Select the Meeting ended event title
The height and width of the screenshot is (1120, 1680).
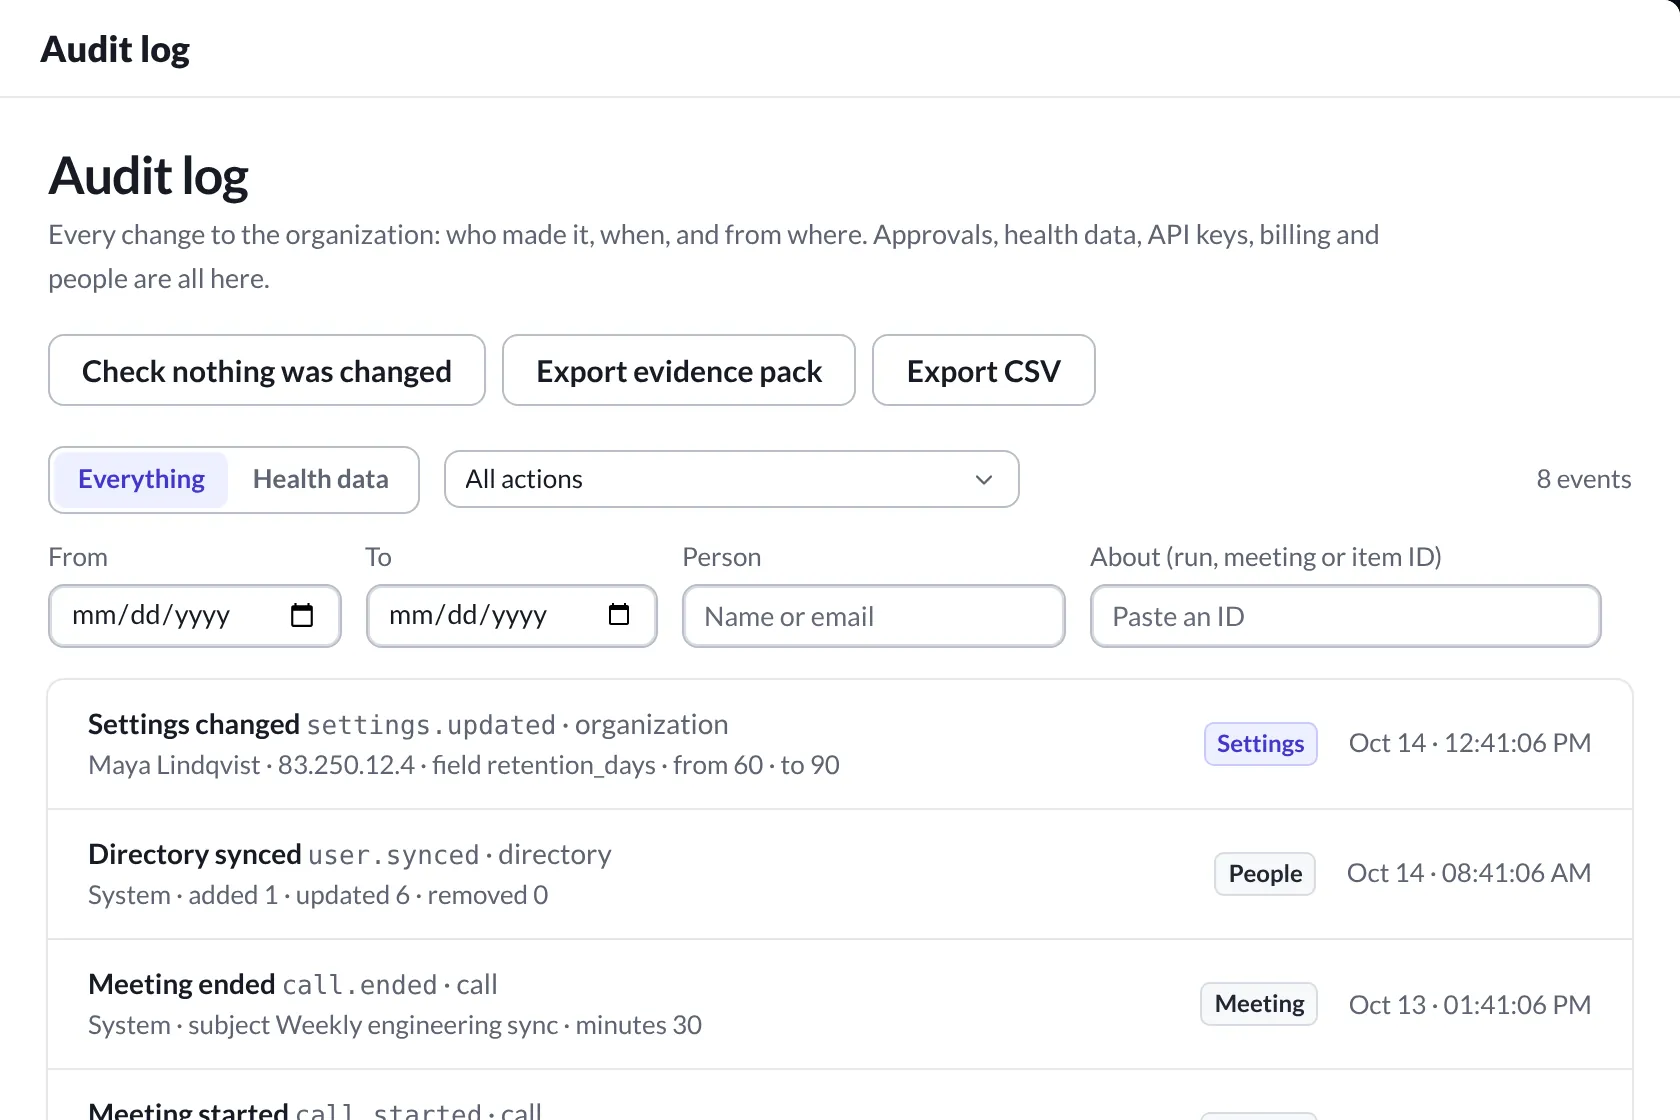tap(182, 984)
